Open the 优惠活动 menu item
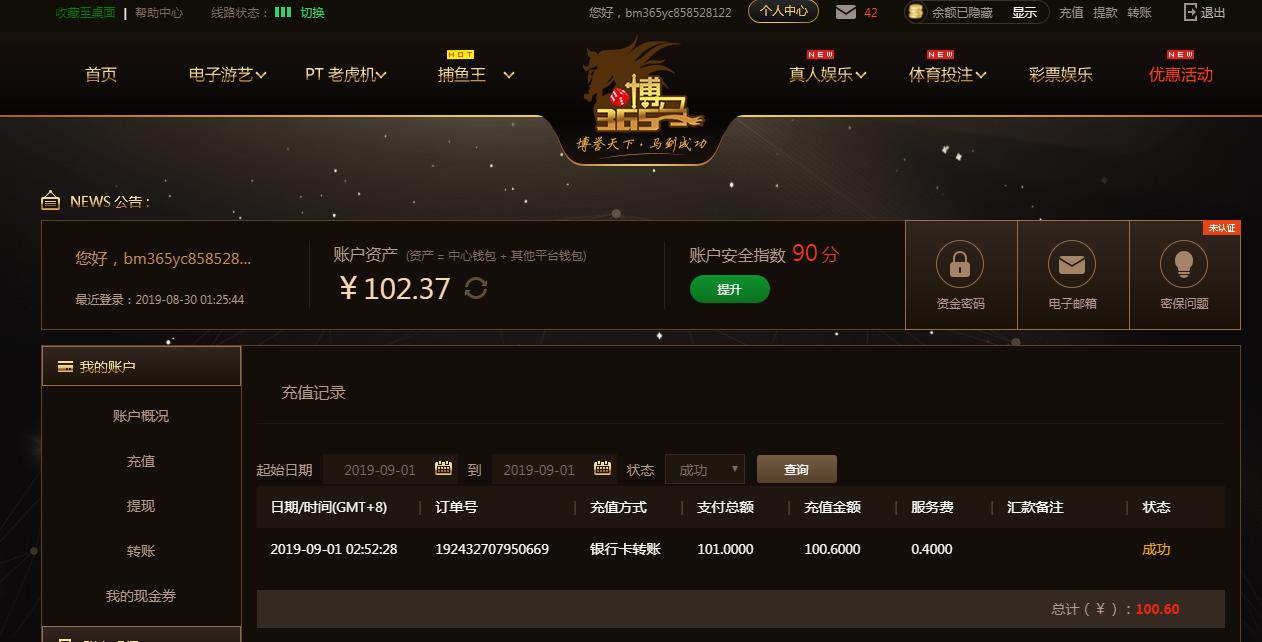Viewport: 1262px width, 642px height. coord(1181,74)
